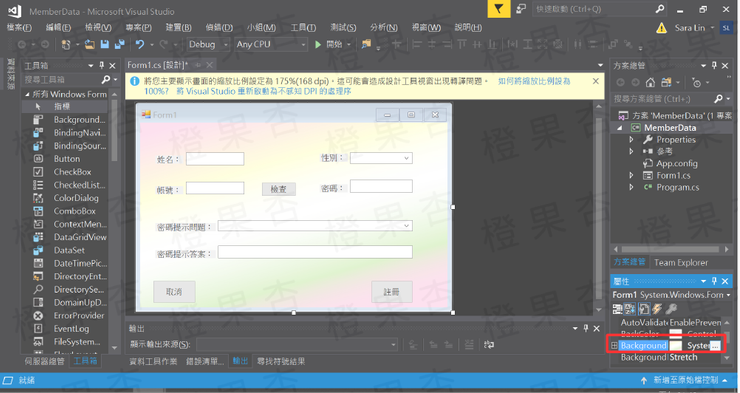Click the Save All toolbar icon
Image resolution: width=740 pixels, height=393 pixels.
click(x=119, y=44)
